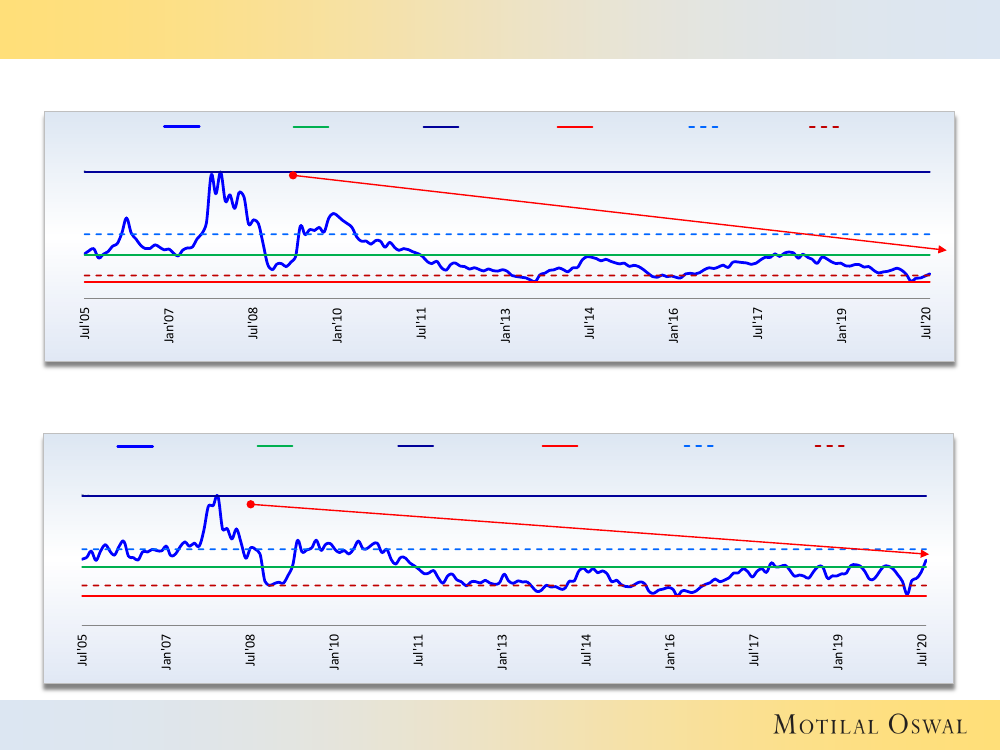The width and height of the screenshot is (1000, 750).
Task: Click the thick blue legend line in bottom chart
Action: point(135,446)
